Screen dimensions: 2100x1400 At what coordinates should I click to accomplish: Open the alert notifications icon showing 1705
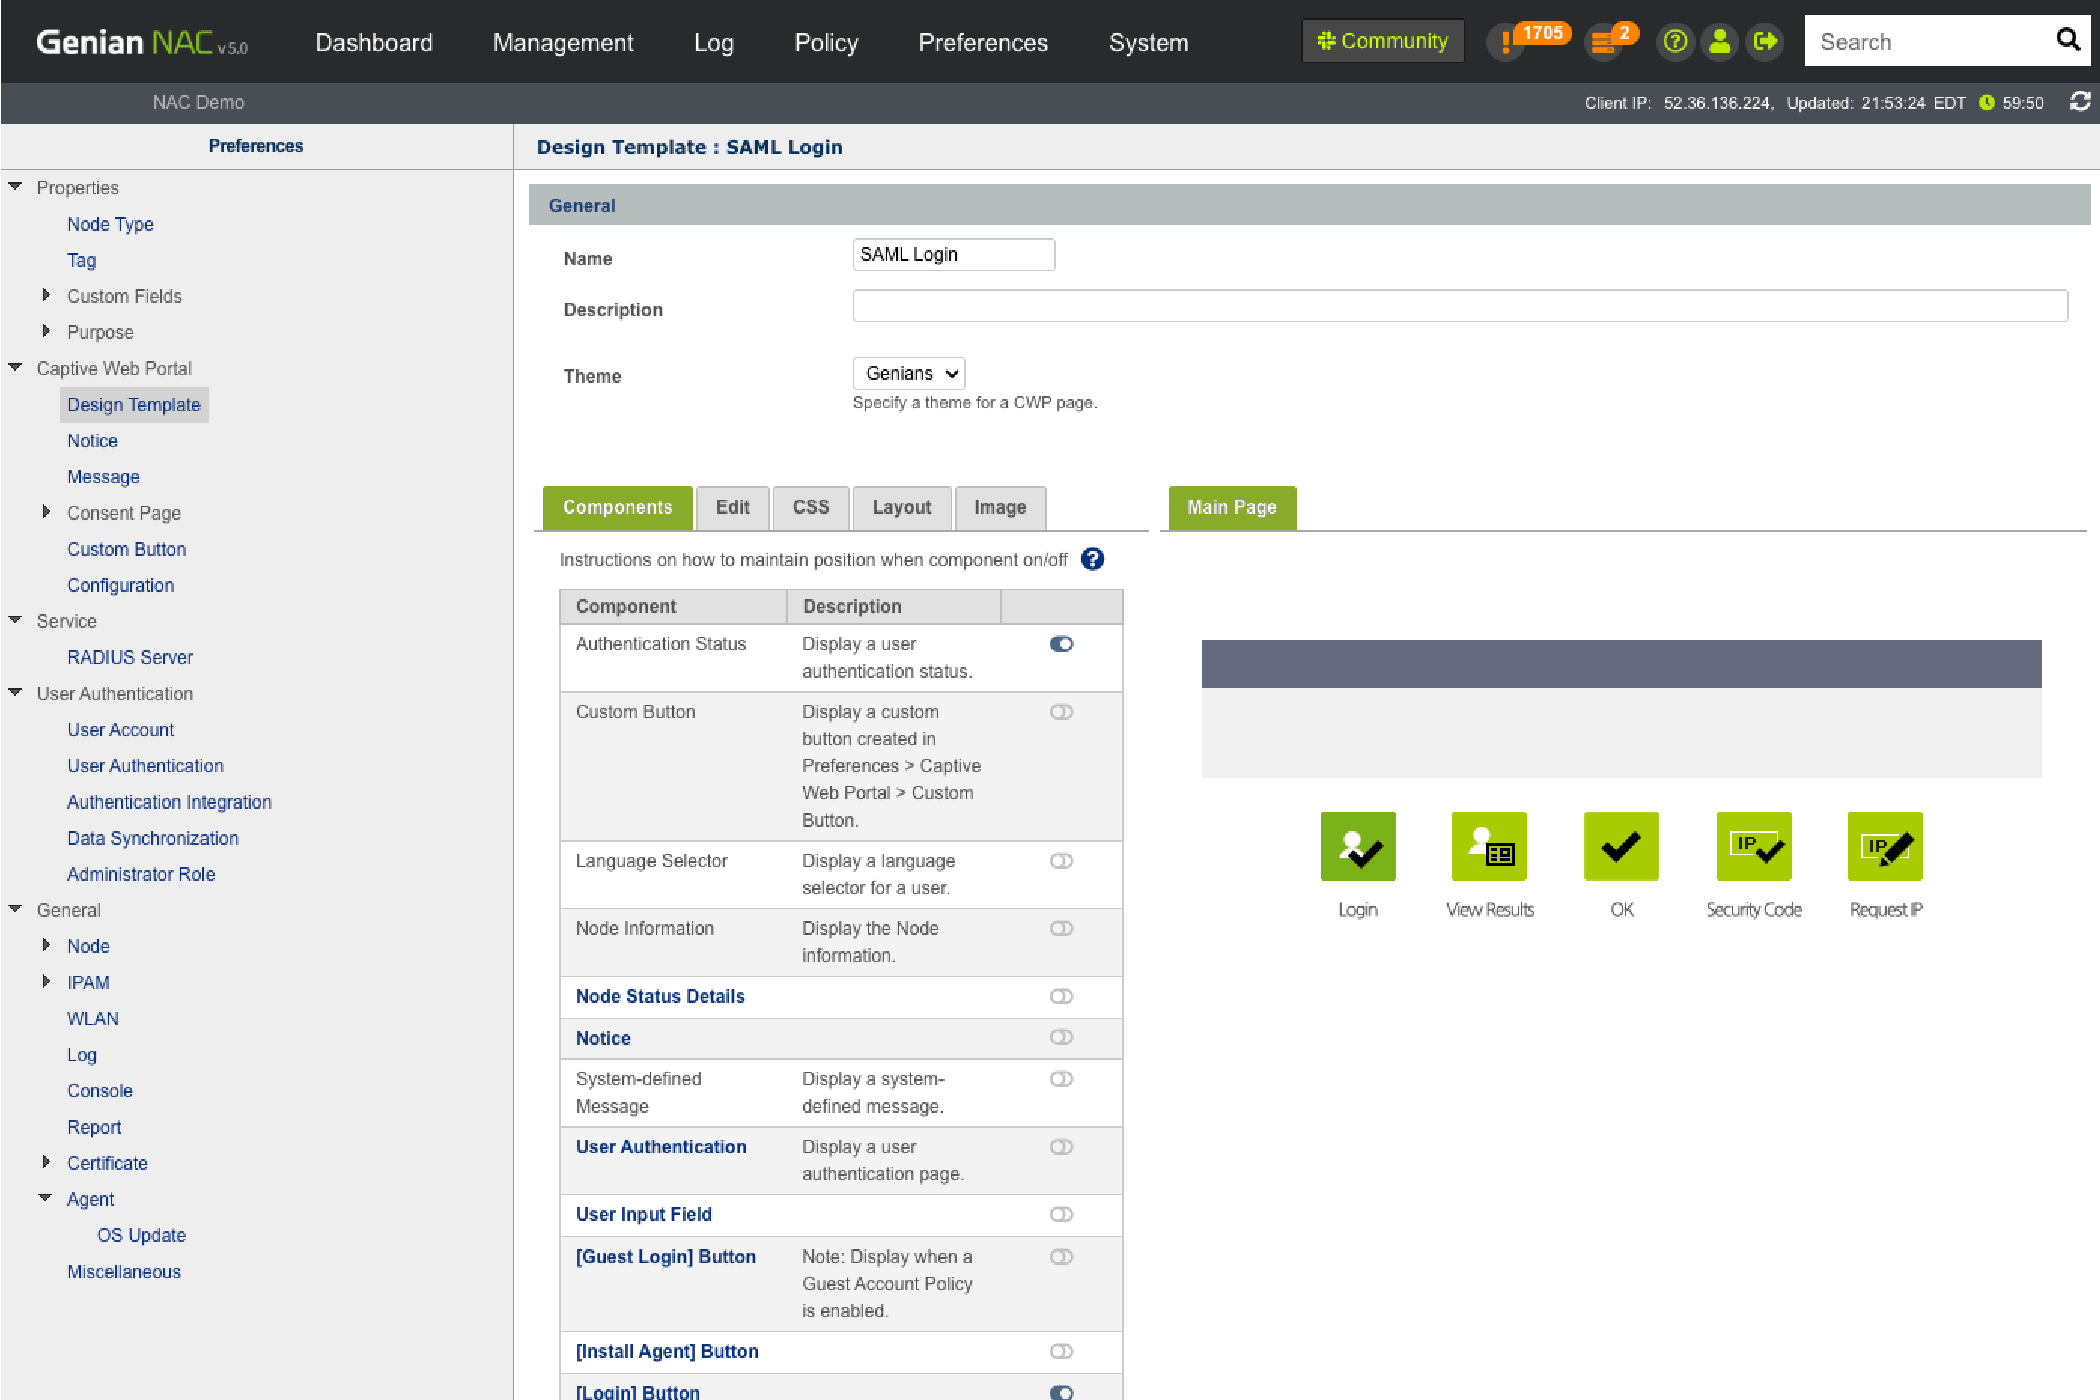click(x=1506, y=42)
